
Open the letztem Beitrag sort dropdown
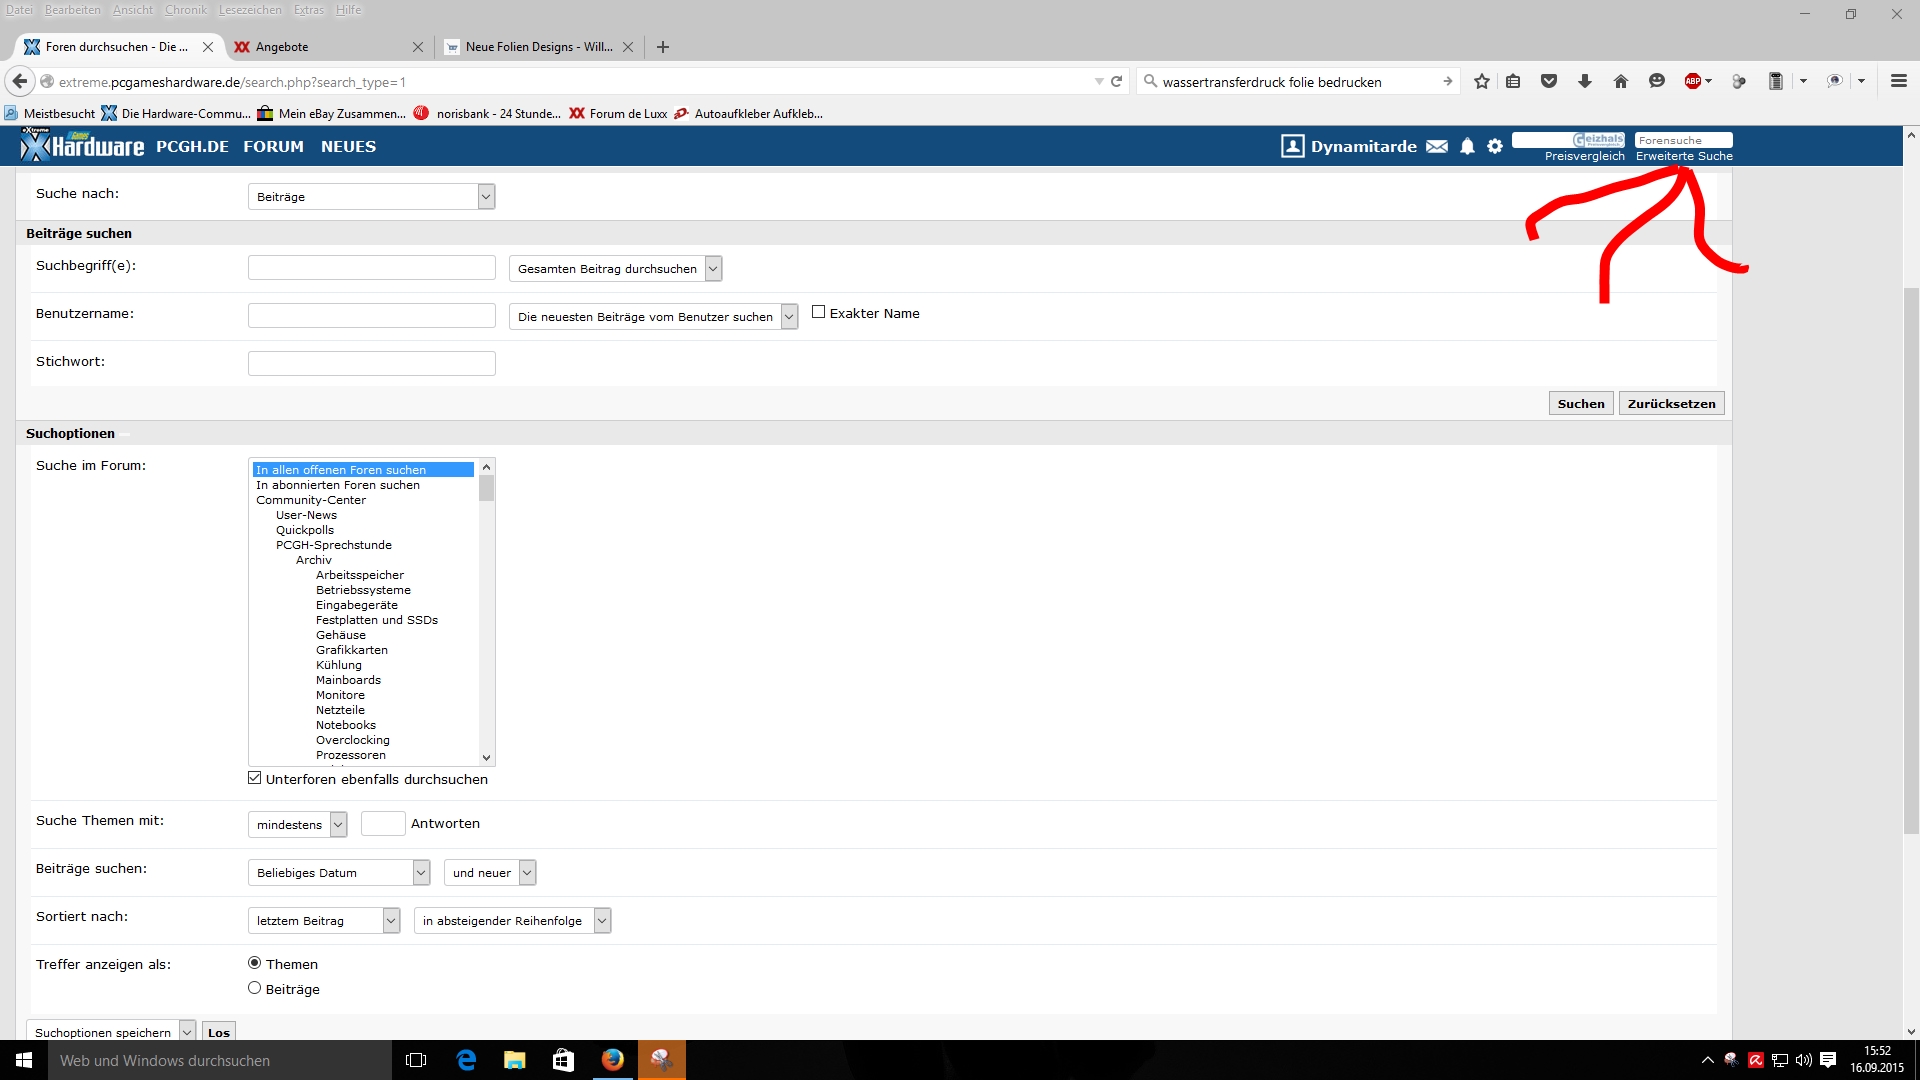[324, 921]
